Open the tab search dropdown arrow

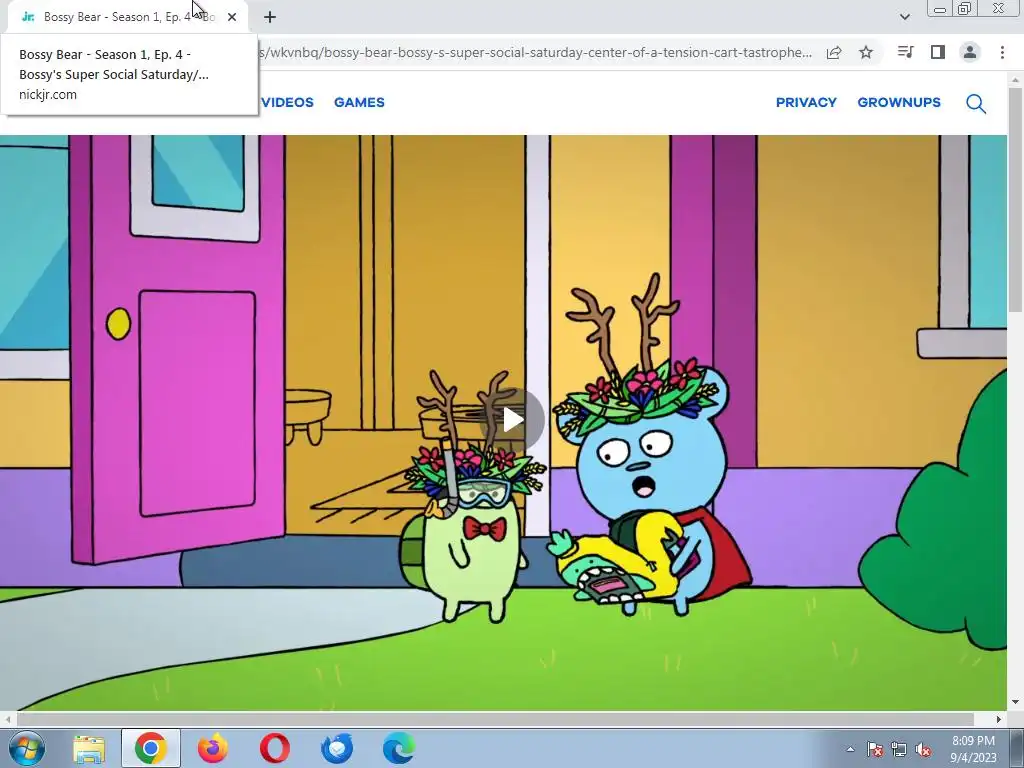coord(904,17)
